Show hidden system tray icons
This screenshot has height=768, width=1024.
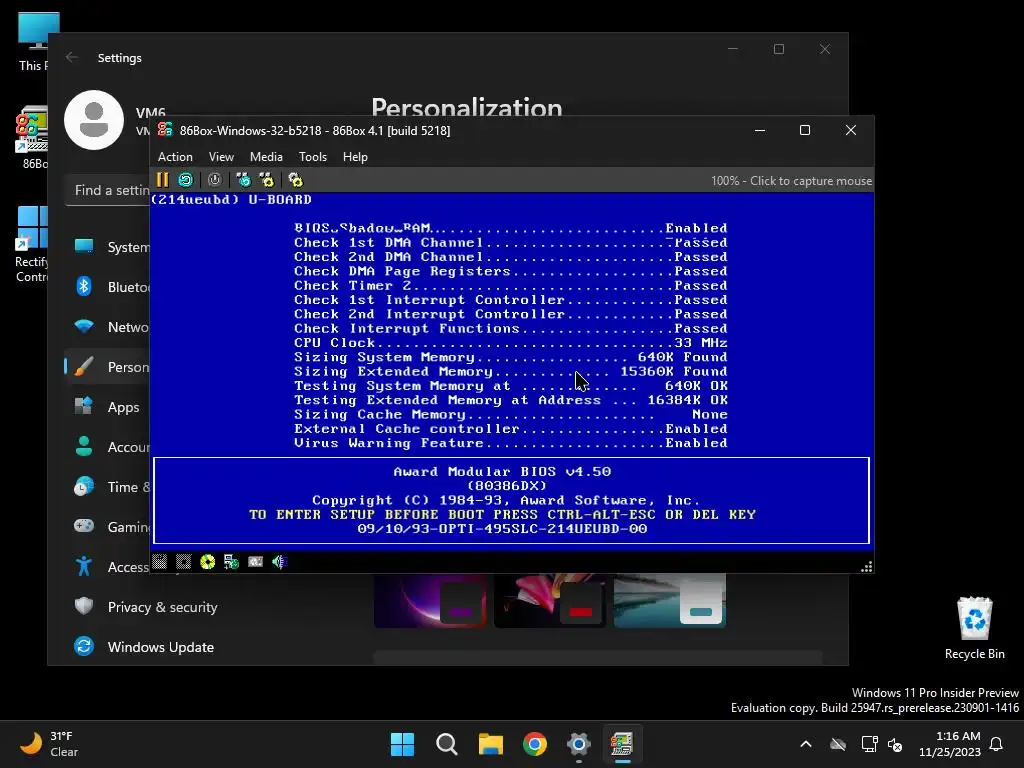[x=806, y=744]
